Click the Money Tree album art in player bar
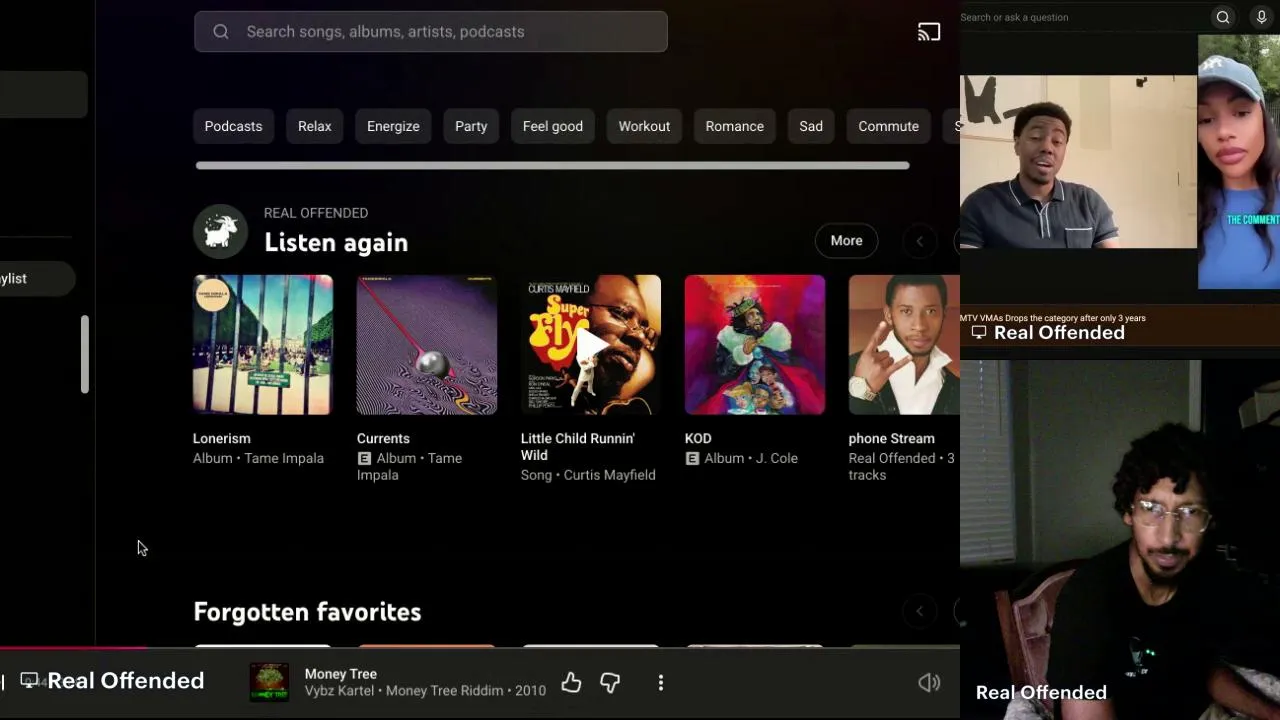 pos(269,682)
